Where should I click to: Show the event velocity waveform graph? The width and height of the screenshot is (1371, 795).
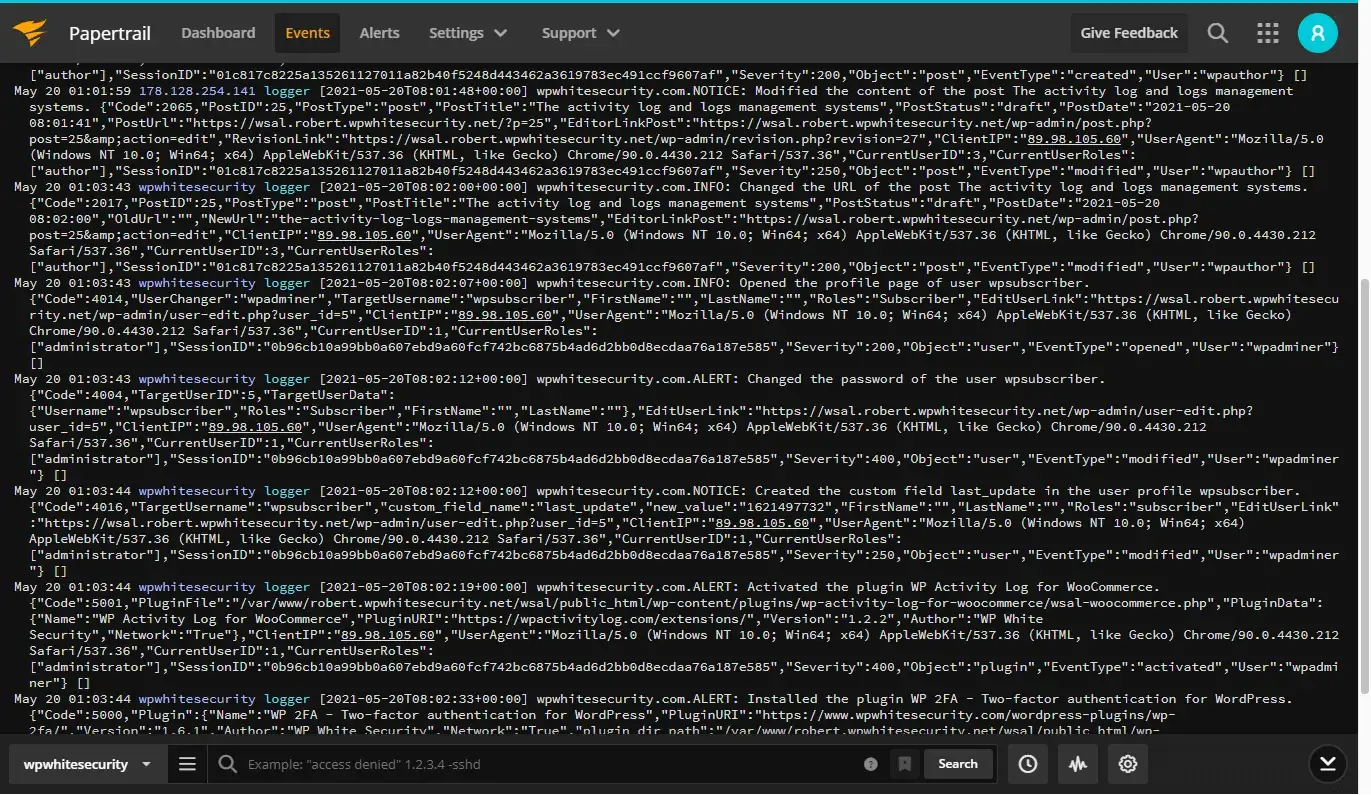pyautogui.click(x=1077, y=764)
